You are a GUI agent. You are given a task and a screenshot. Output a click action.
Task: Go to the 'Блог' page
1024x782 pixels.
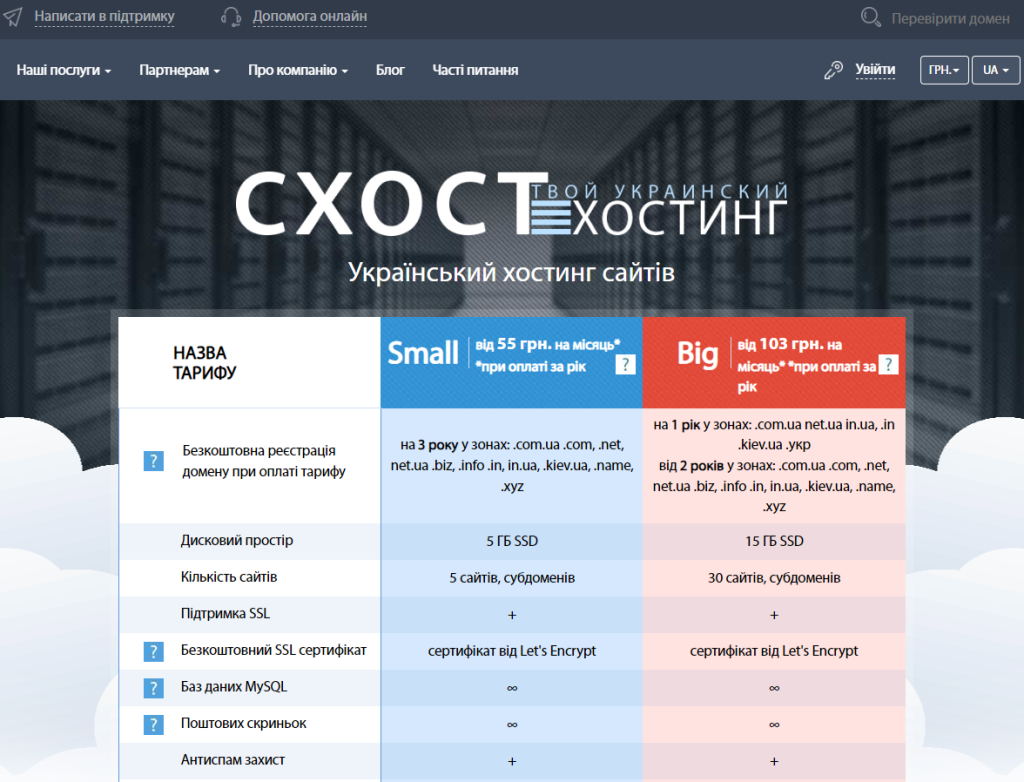point(390,70)
